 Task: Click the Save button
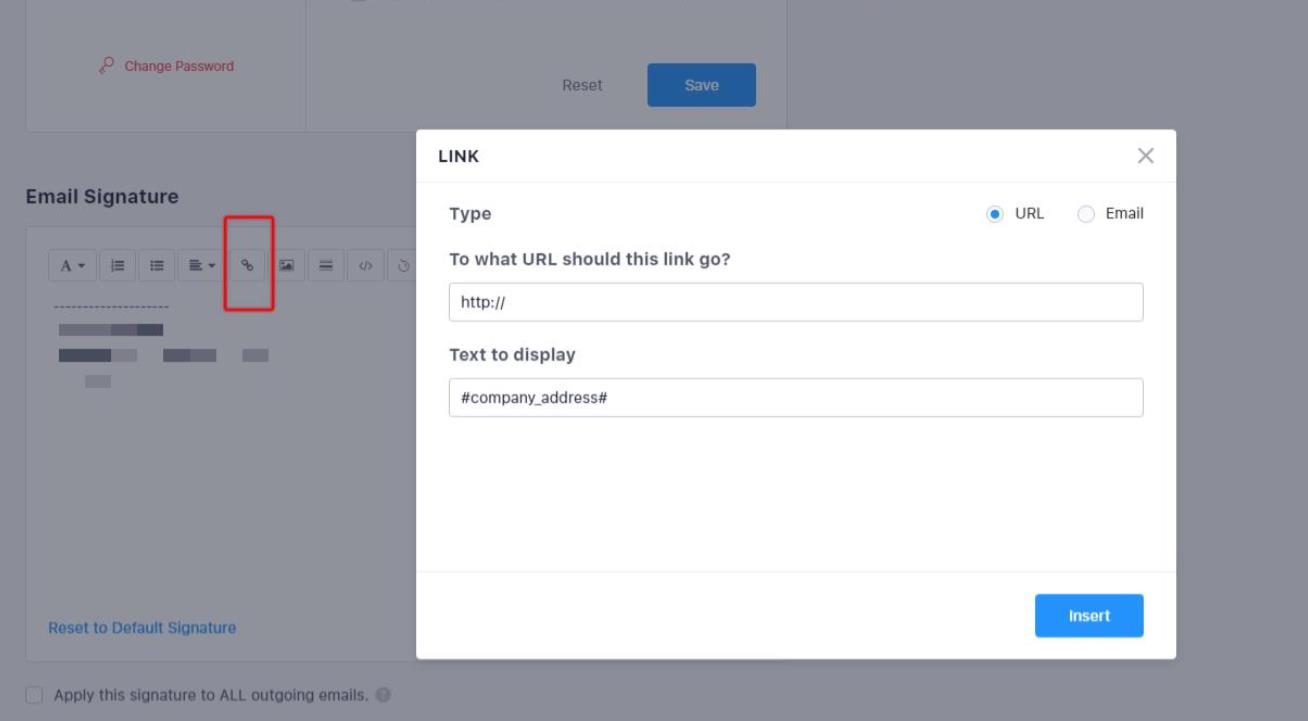click(x=701, y=85)
